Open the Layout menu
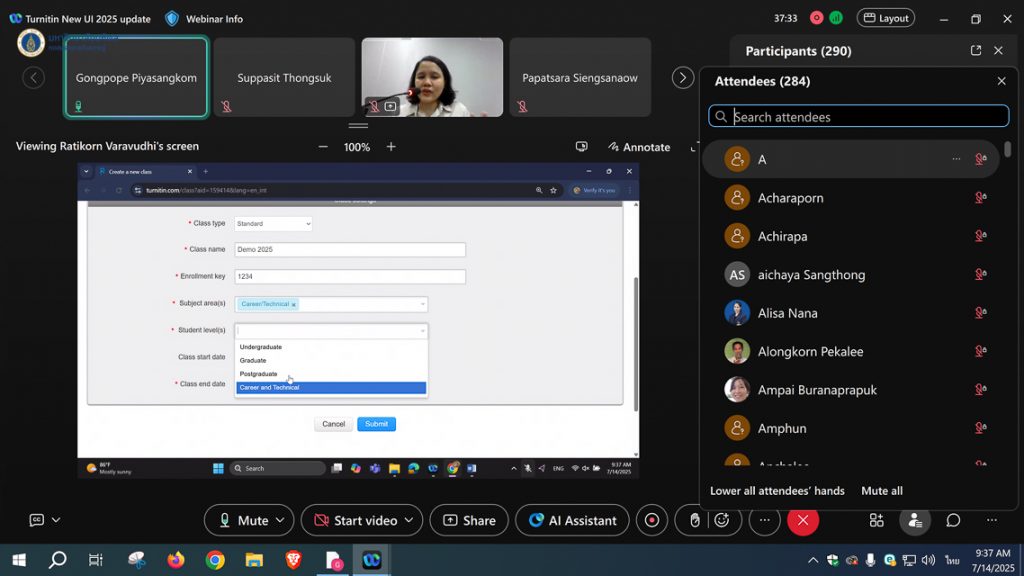 click(885, 18)
